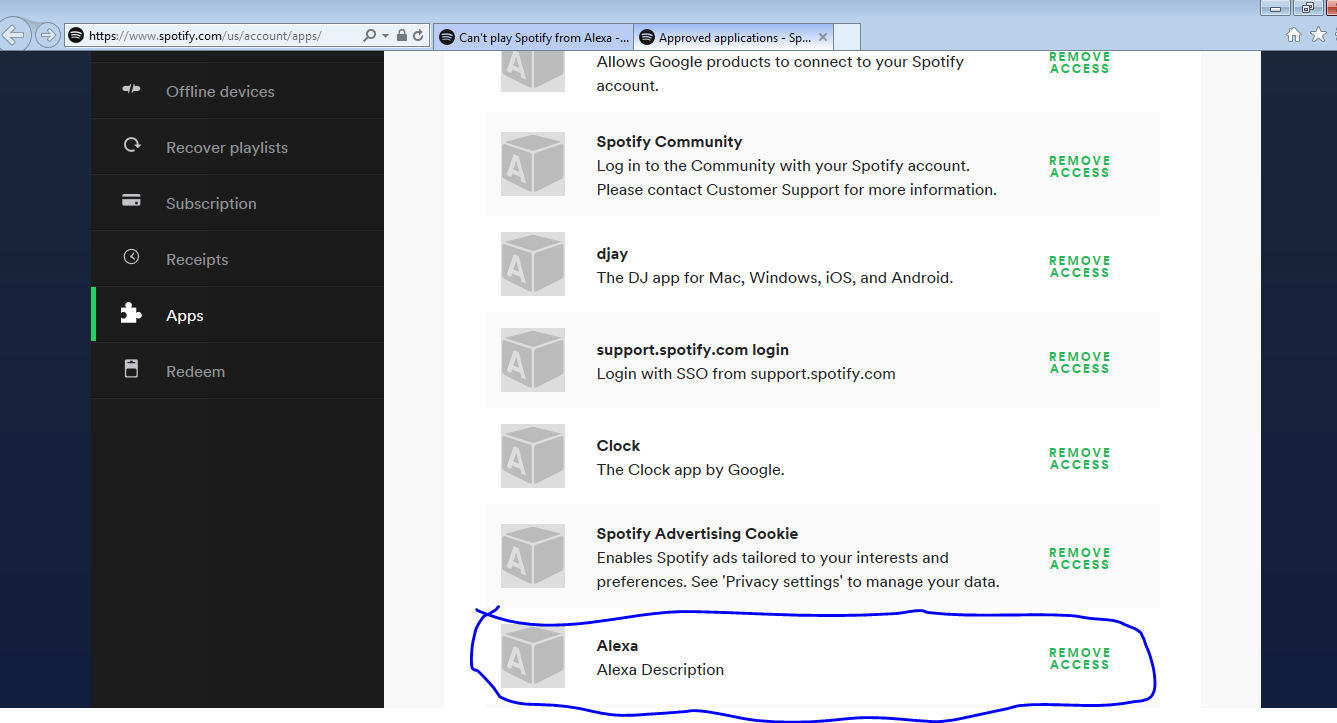Click the Spotify favicon in address bar

click(76, 35)
